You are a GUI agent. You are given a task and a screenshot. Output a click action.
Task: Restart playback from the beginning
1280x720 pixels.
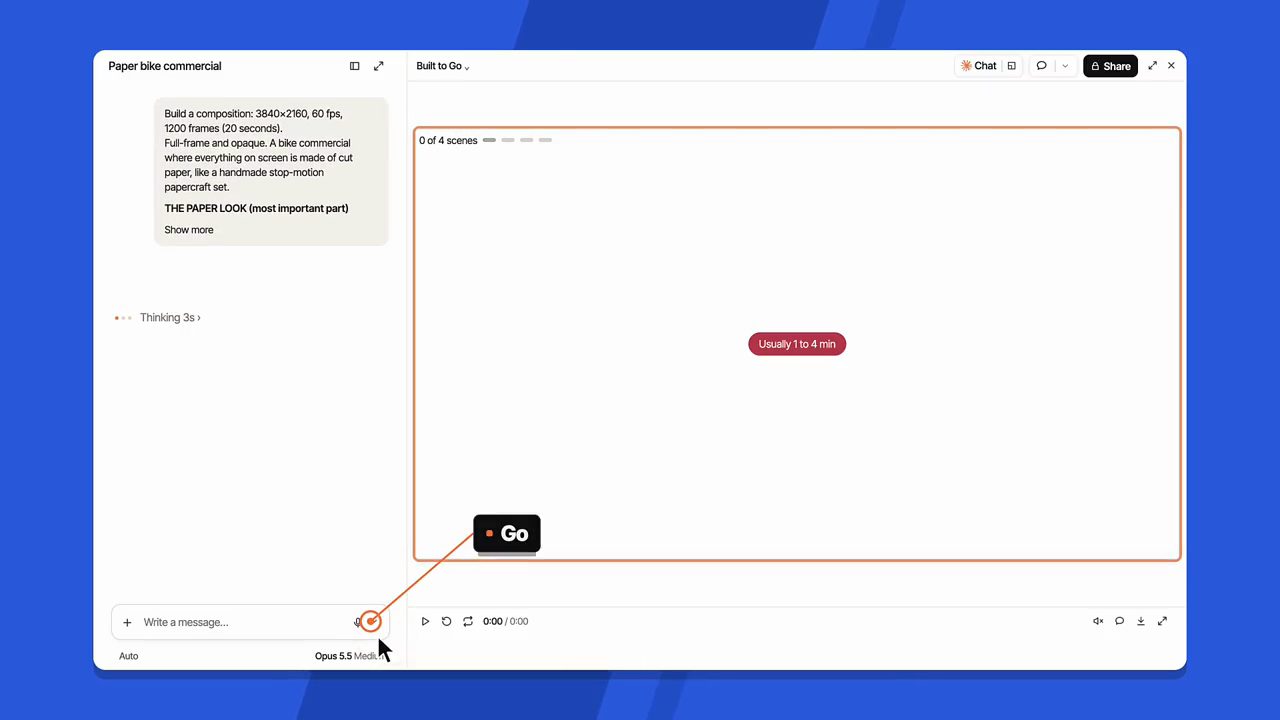tap(446, 621)
